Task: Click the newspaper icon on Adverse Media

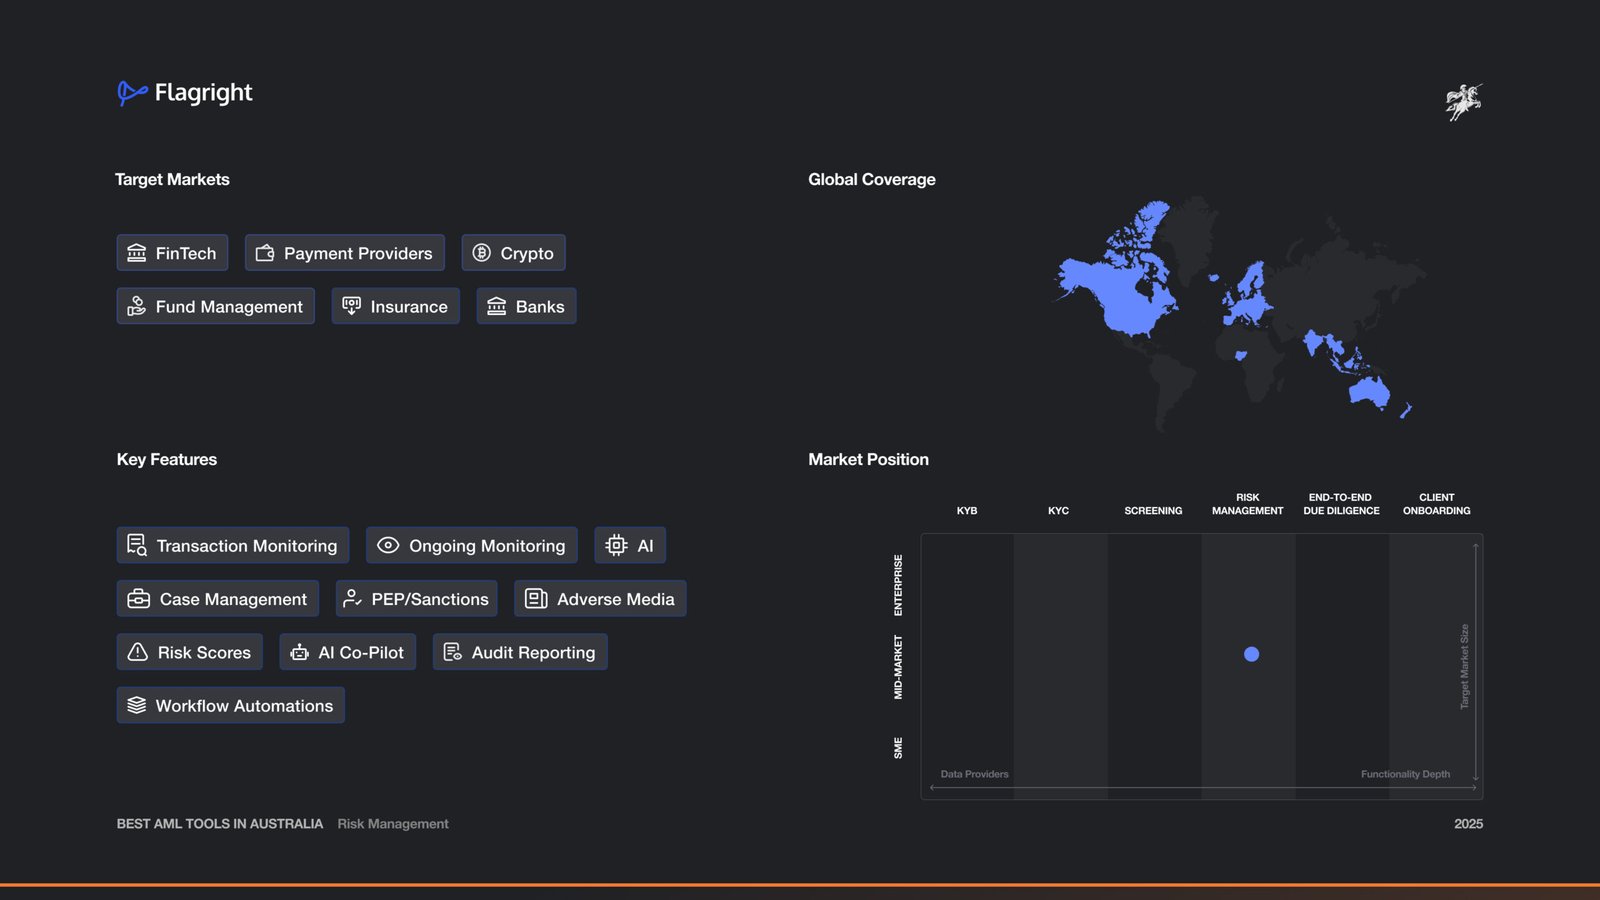Action: click(536, 599)
